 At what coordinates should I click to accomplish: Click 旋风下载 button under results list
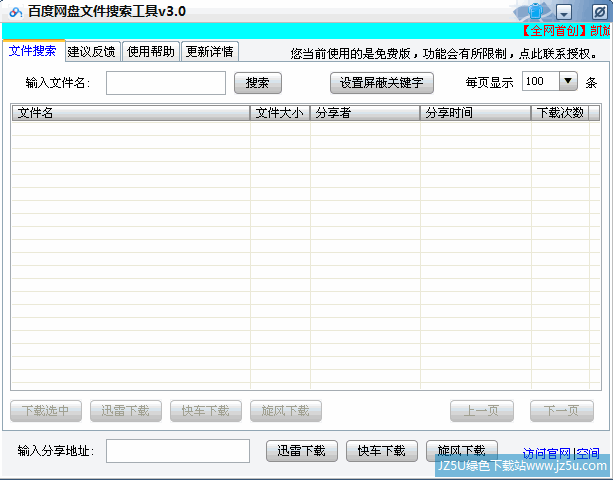[286, 411]
